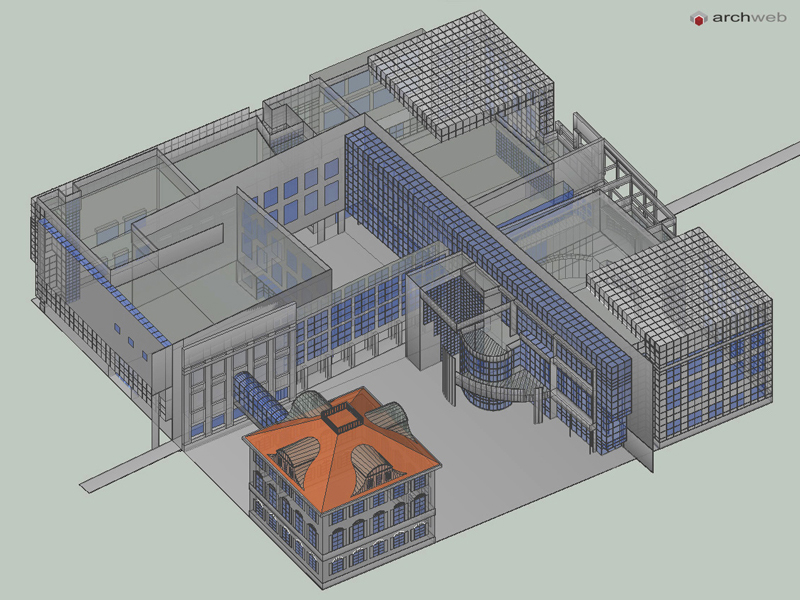Select the curved glass stair tower in the courtyard

point(490,374)
